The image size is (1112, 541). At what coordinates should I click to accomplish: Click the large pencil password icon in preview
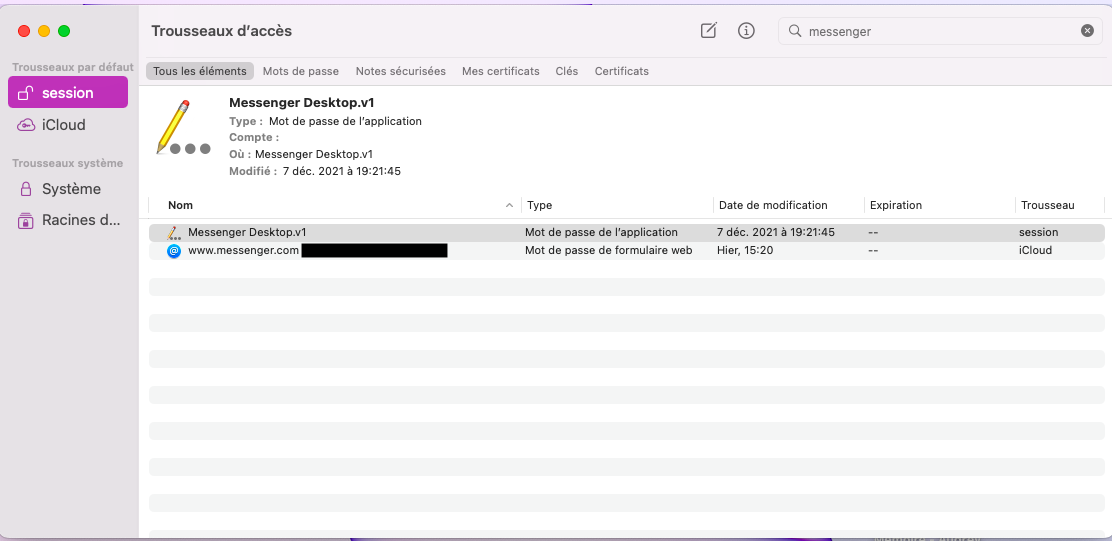pos(183,128)
